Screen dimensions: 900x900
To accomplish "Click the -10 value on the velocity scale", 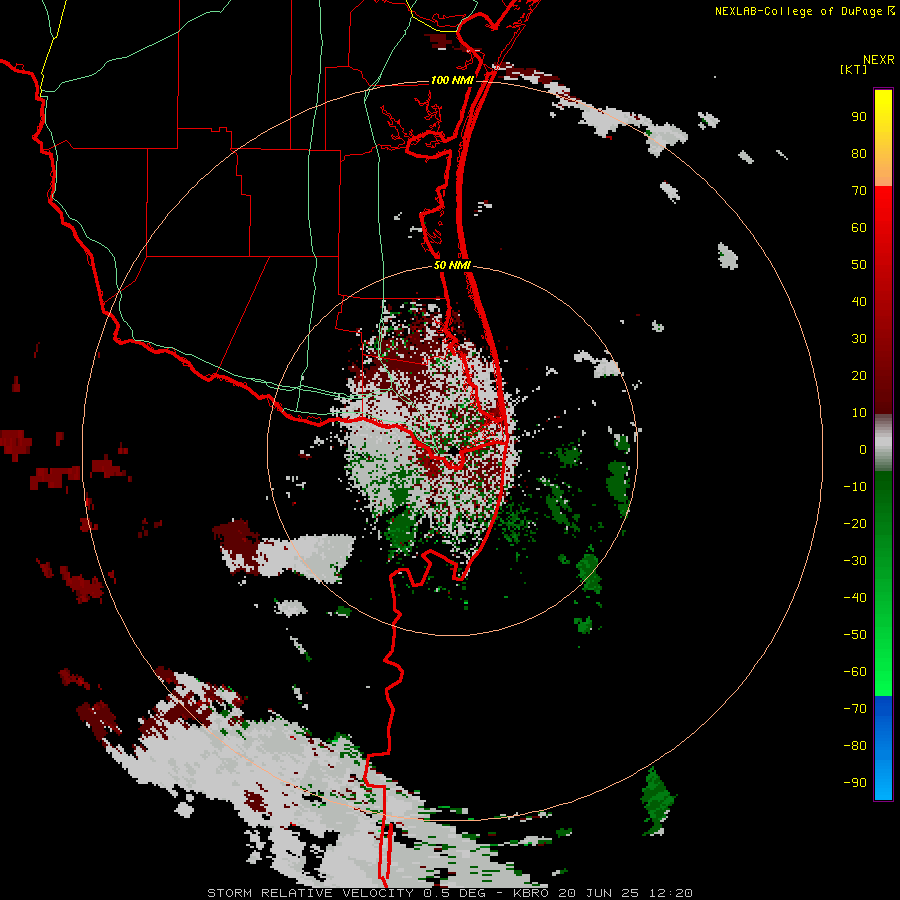I will click(x=855, y=487).
